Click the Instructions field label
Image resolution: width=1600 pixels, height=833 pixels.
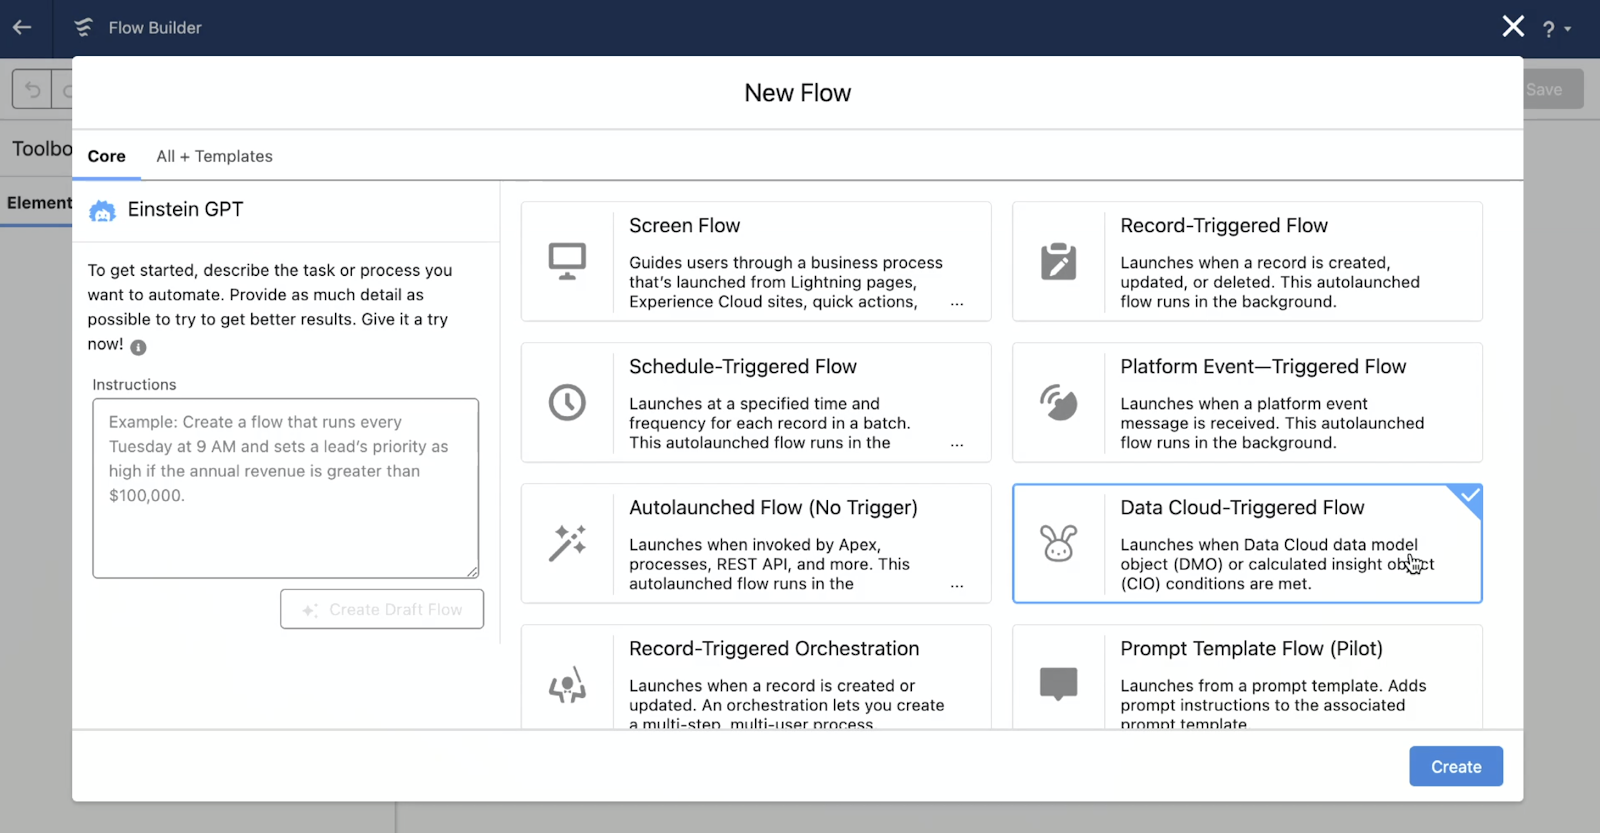[134, 385]
